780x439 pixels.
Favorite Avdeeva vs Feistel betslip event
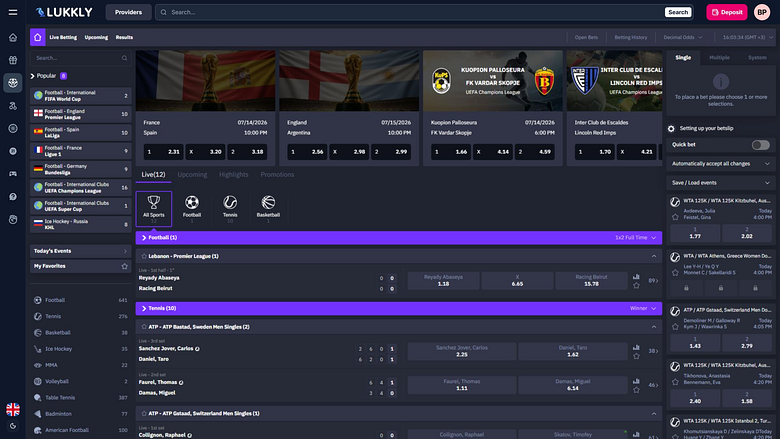675,217
